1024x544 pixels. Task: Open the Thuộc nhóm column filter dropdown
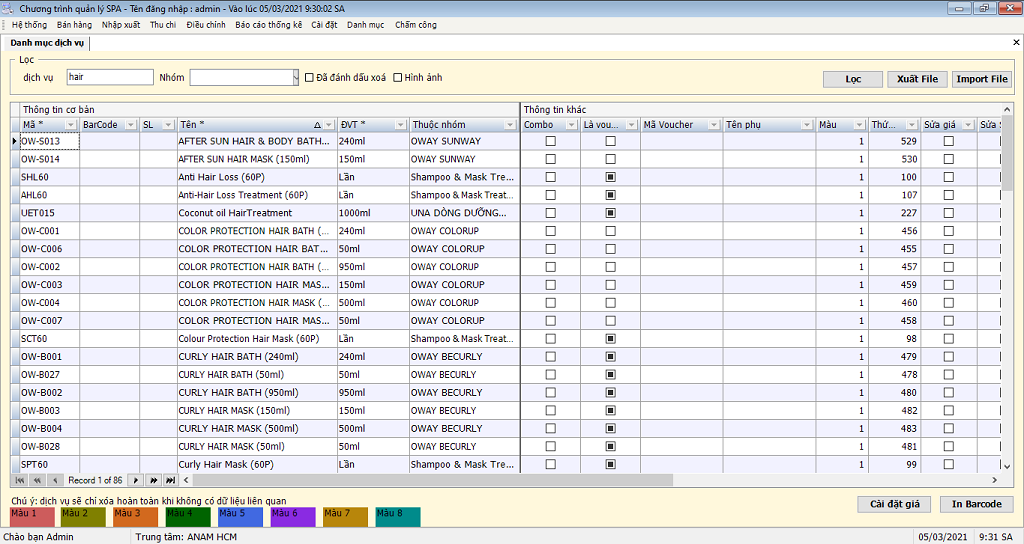click(x=511, y=125)
